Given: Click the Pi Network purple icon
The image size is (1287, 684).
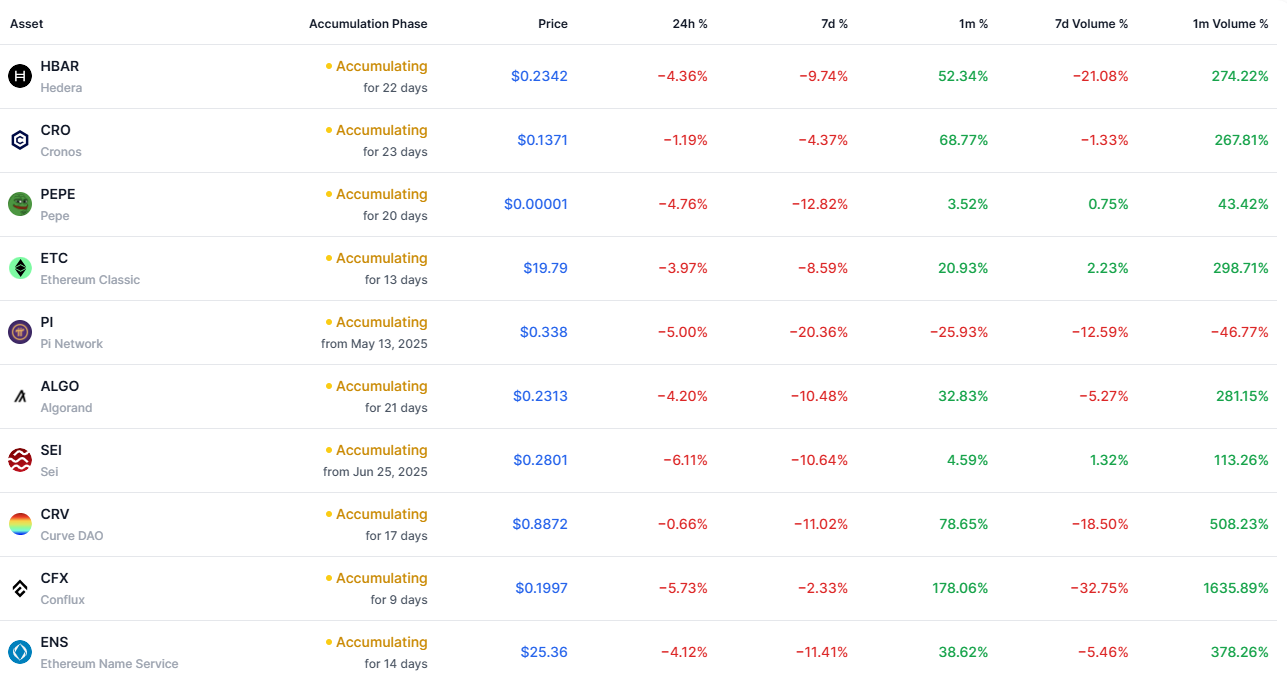Looking at the screenshot, I should [x=20, y=332].
